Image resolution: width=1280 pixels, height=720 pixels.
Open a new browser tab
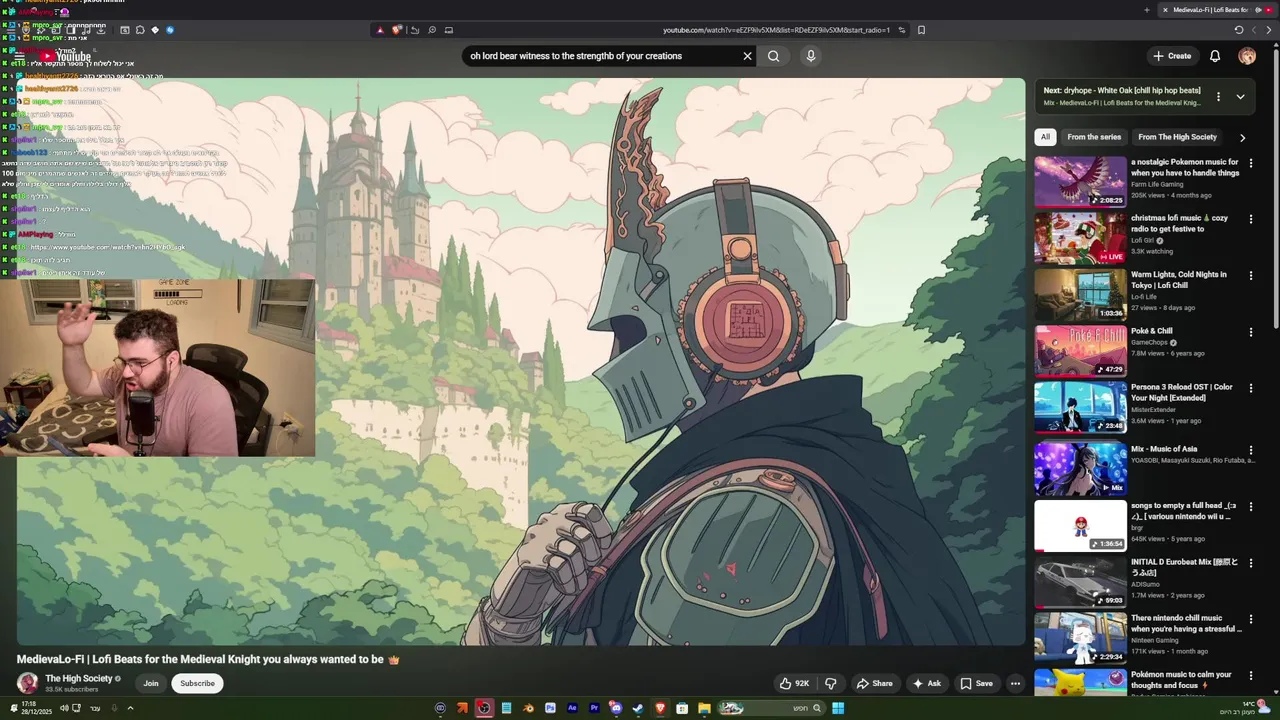(1147, 10)
